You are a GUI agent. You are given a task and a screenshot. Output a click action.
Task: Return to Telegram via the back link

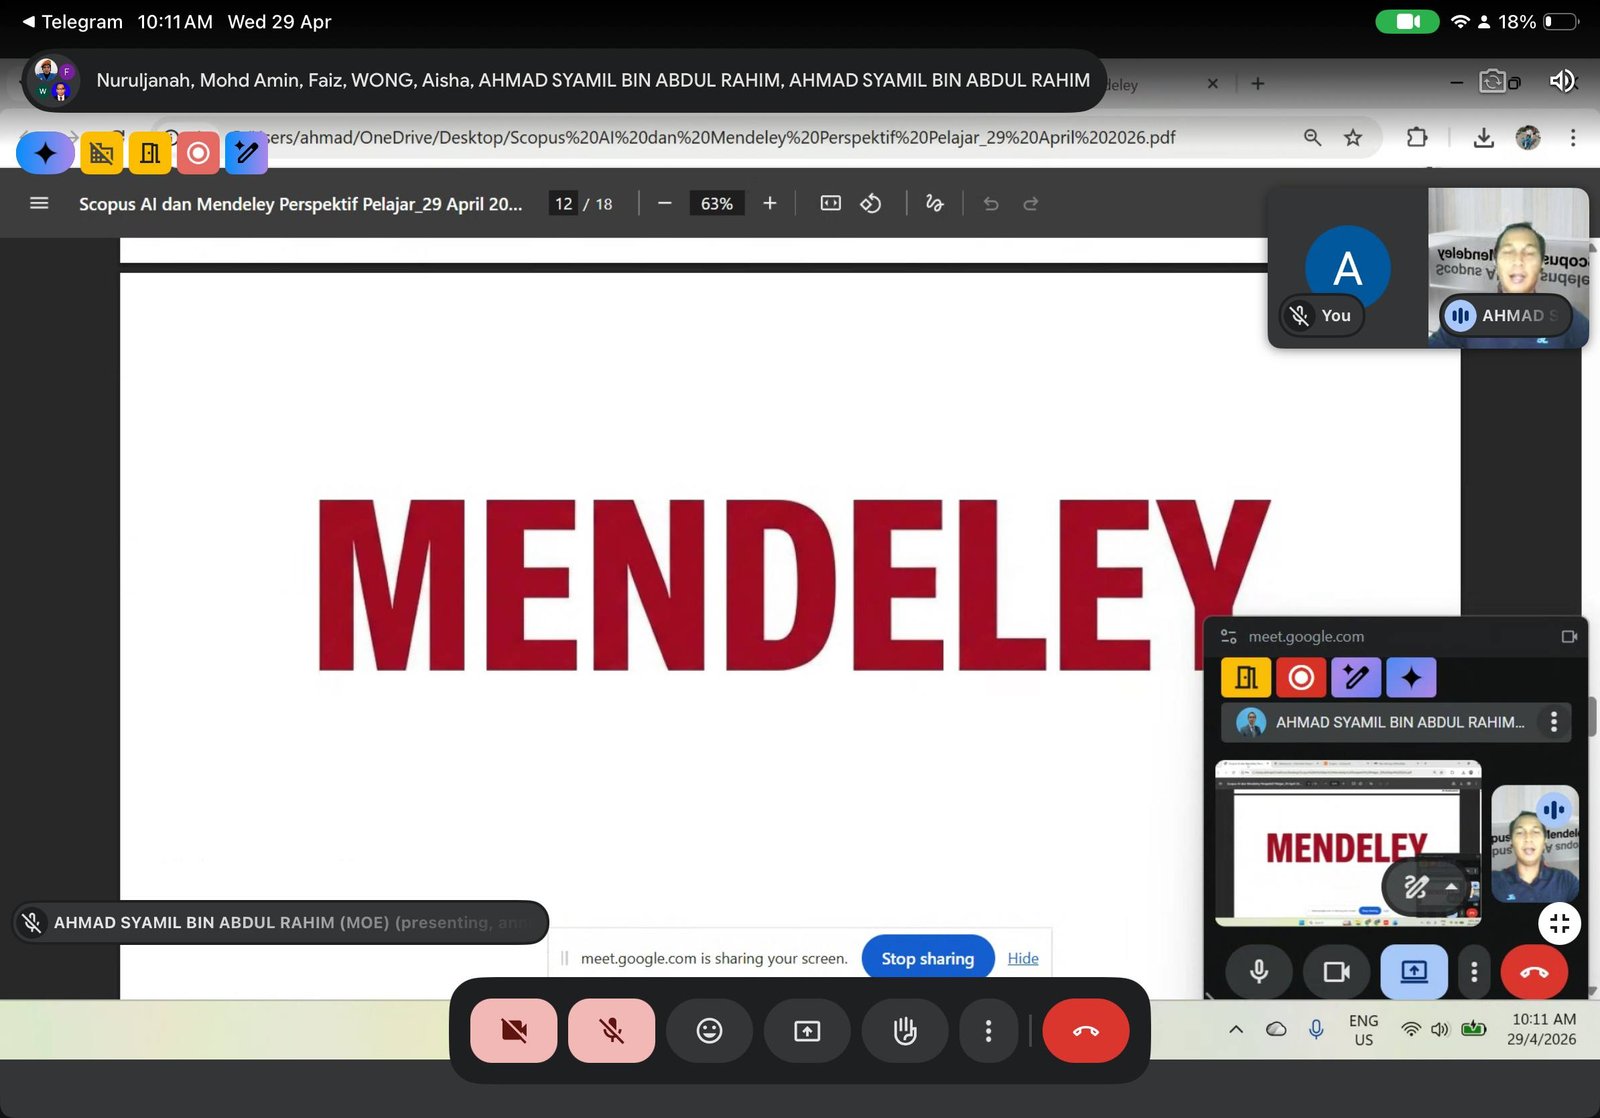pyautogui.click(x=72, y=22)
